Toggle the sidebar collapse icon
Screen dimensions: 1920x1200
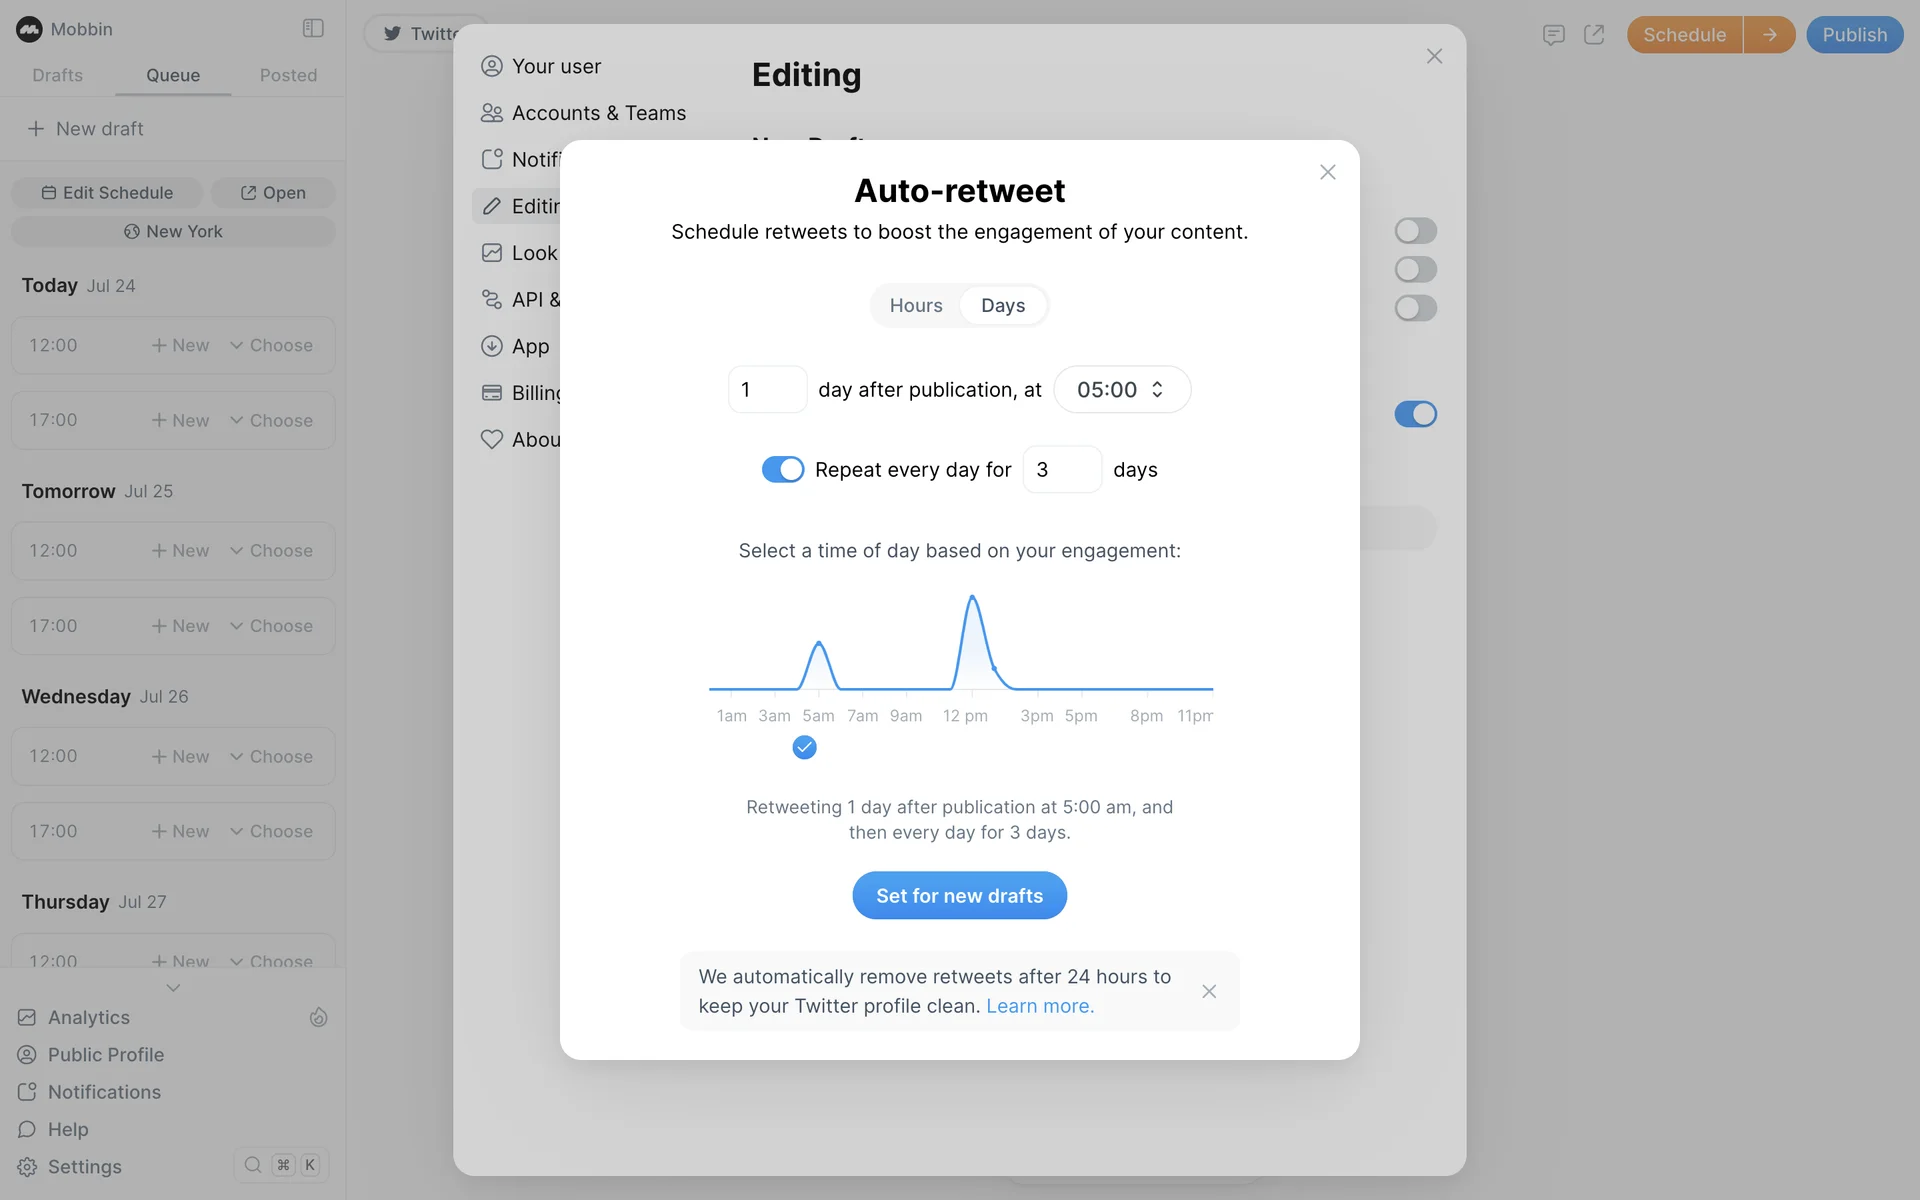pos(313,28)
